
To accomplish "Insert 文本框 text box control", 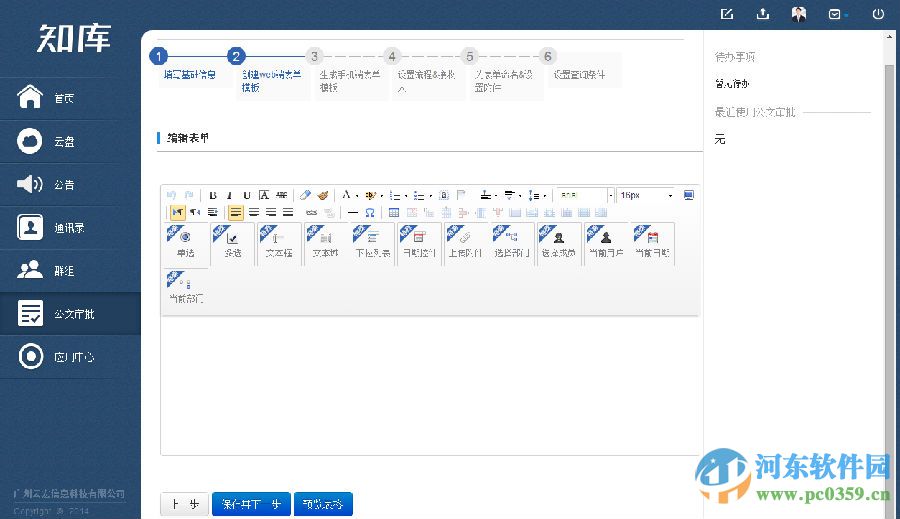I will (x=279, y=243).
